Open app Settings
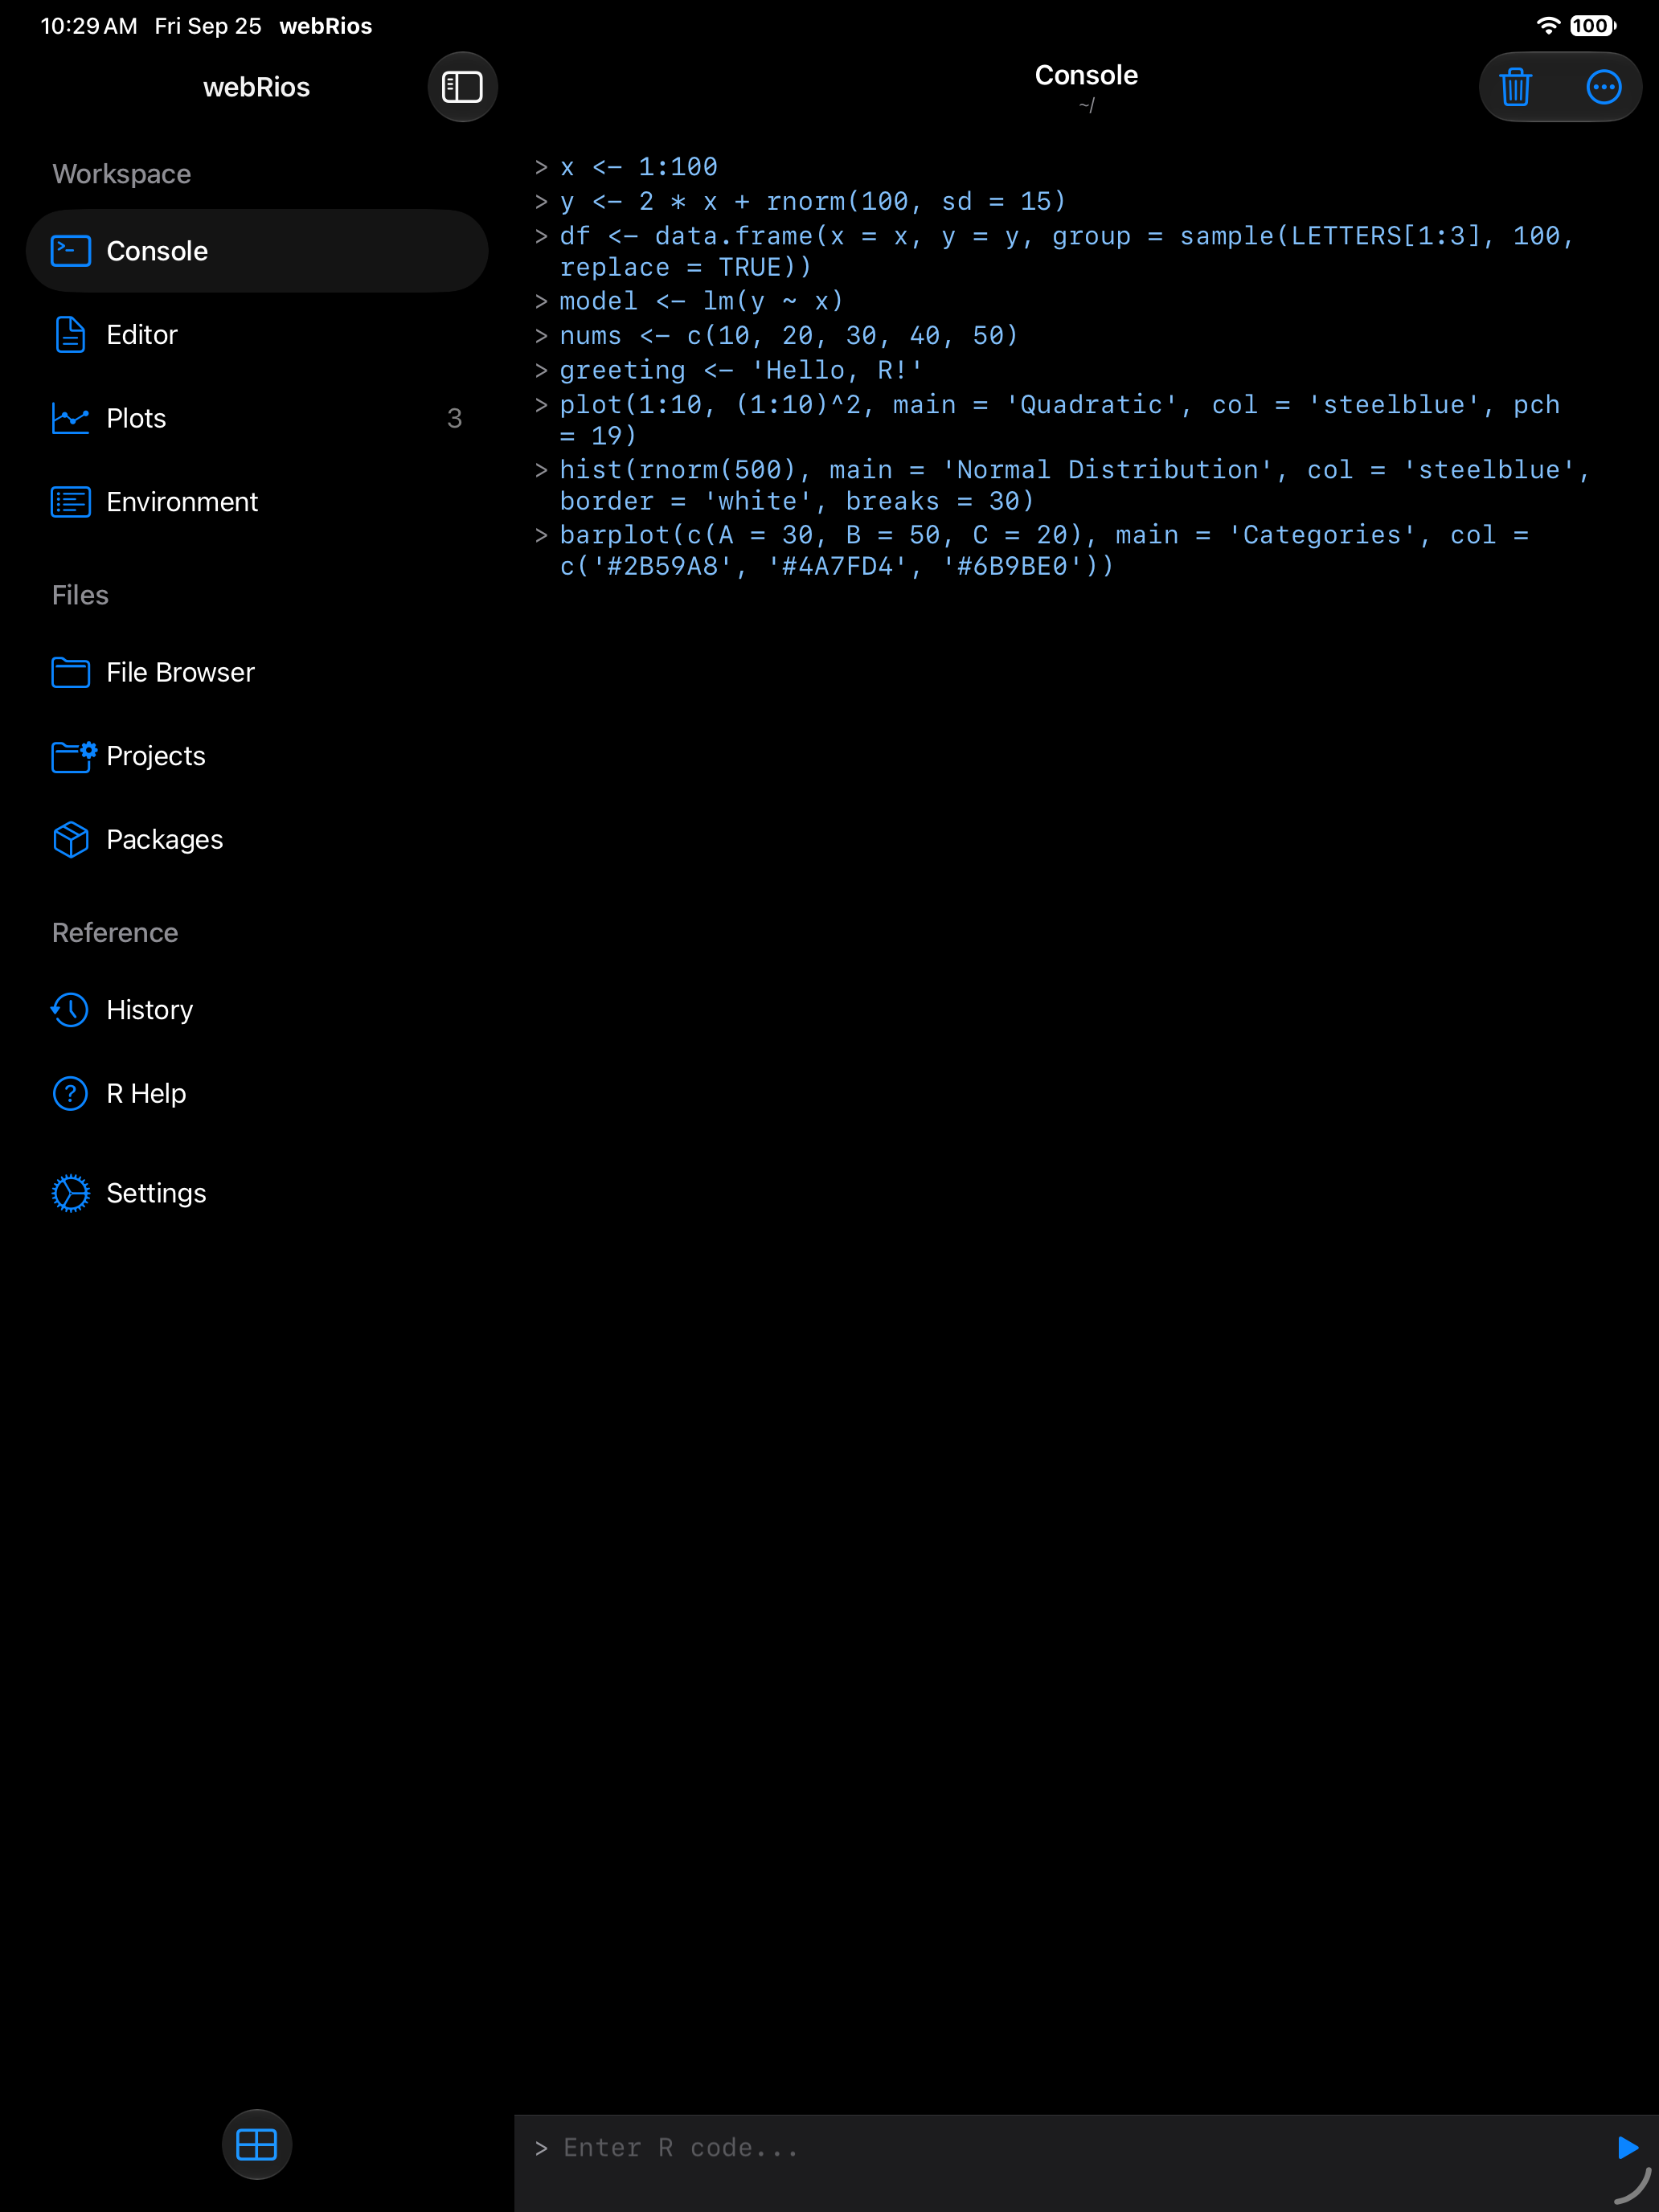 pyautogui.click(x=257, y=1193)
